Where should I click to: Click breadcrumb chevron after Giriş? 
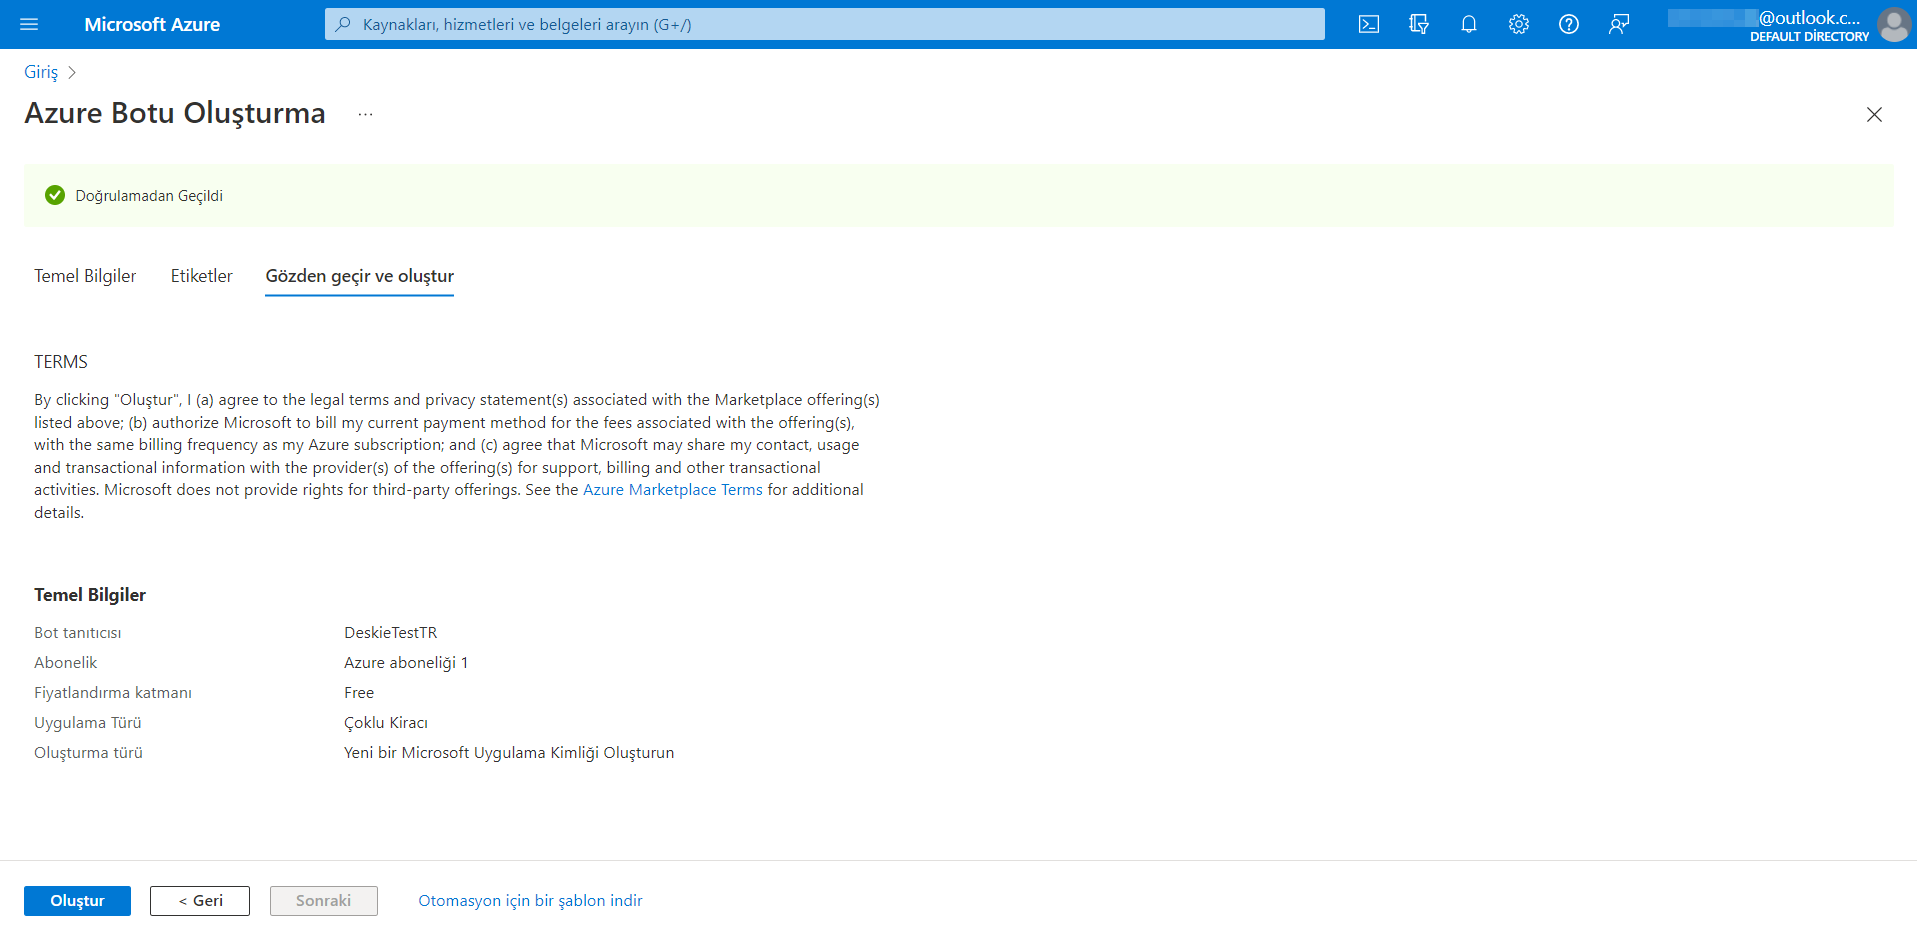point(72,72)
